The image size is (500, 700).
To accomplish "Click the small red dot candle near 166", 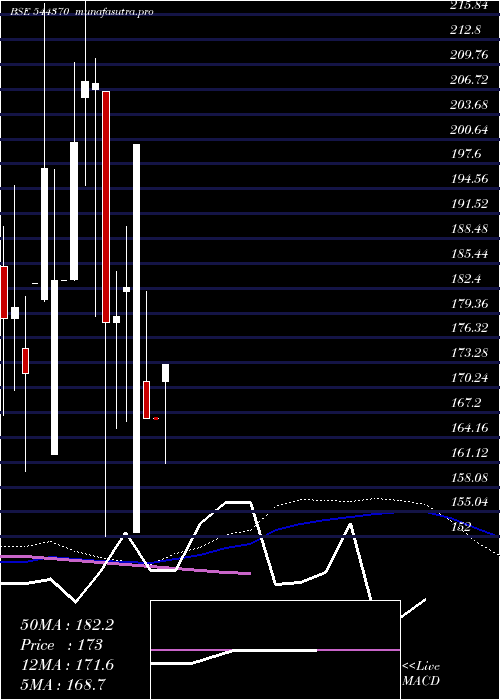I will [156, 418].
